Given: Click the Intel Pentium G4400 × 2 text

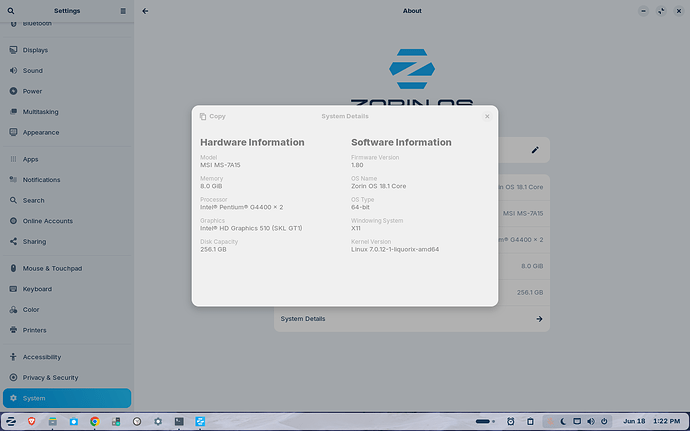Looking at the screenshot, I should [242, 207].
